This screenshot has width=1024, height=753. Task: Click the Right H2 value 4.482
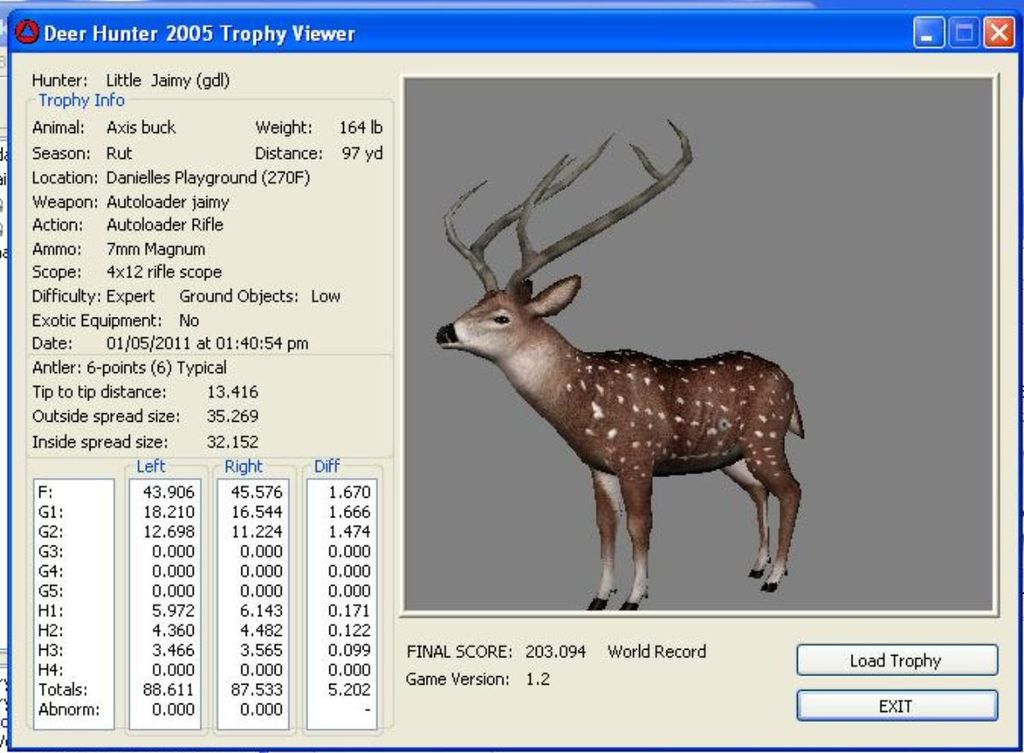coord(261,630)
